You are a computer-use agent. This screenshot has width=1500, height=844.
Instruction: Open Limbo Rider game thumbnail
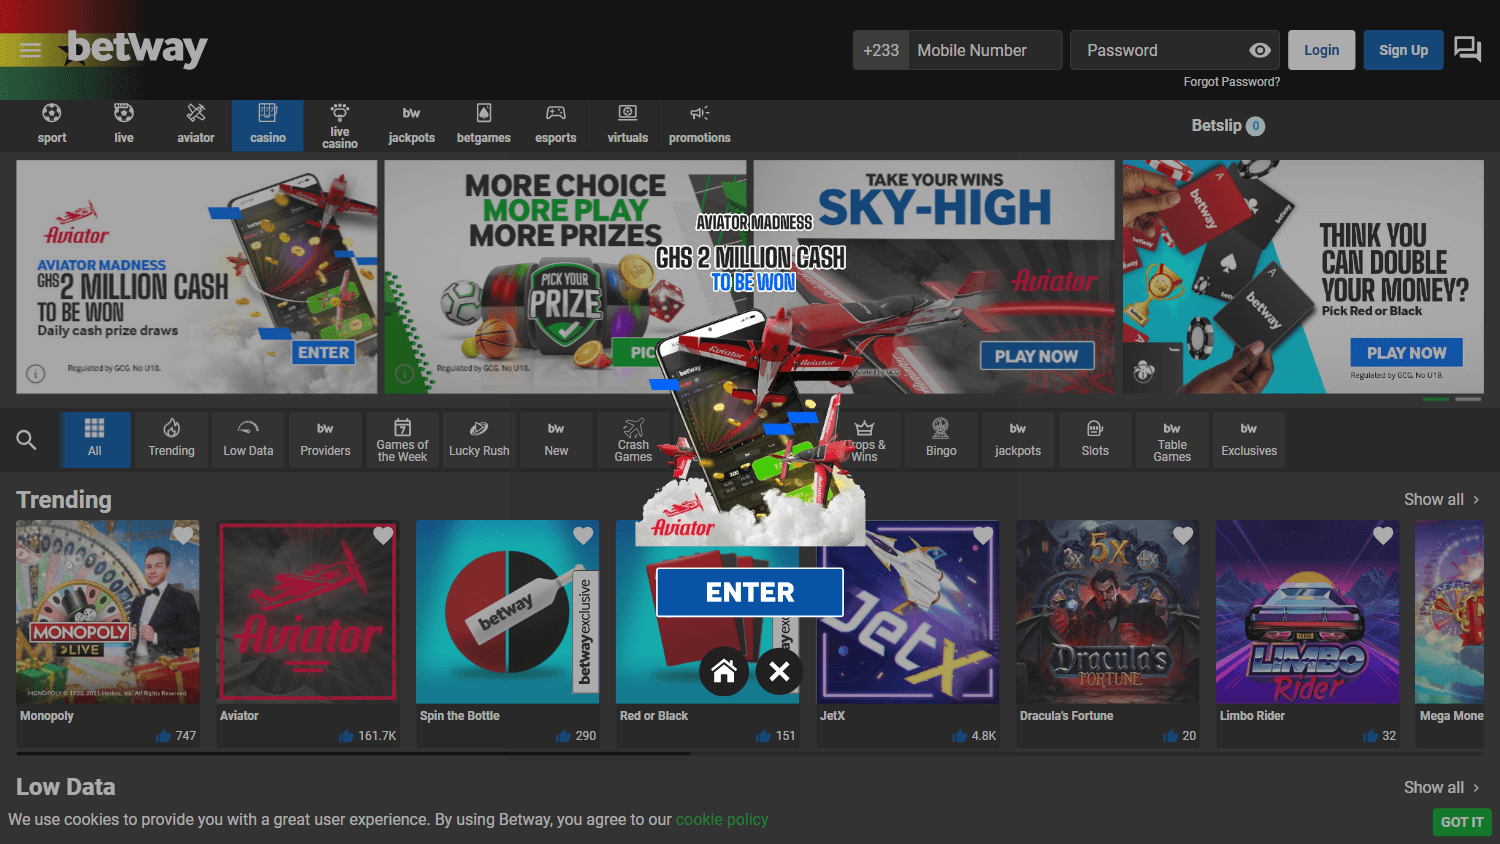[x=1308, y=612]
